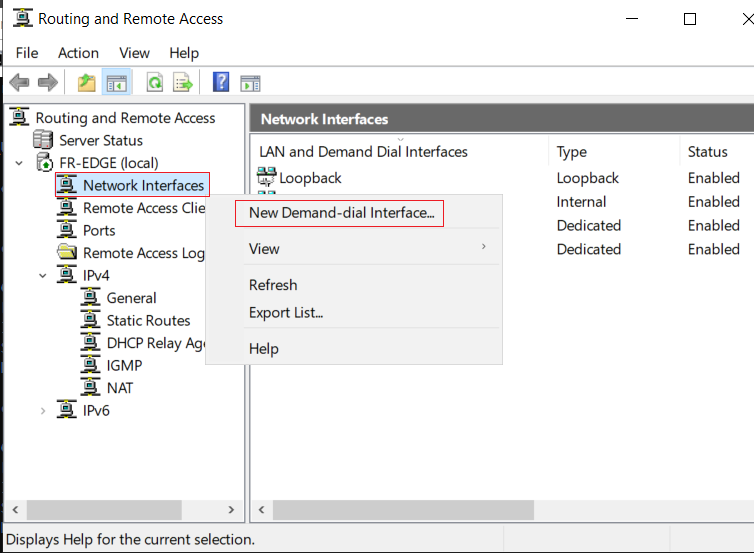
Task: Click the blue Help question mark icon
Action: coord(221,82)
